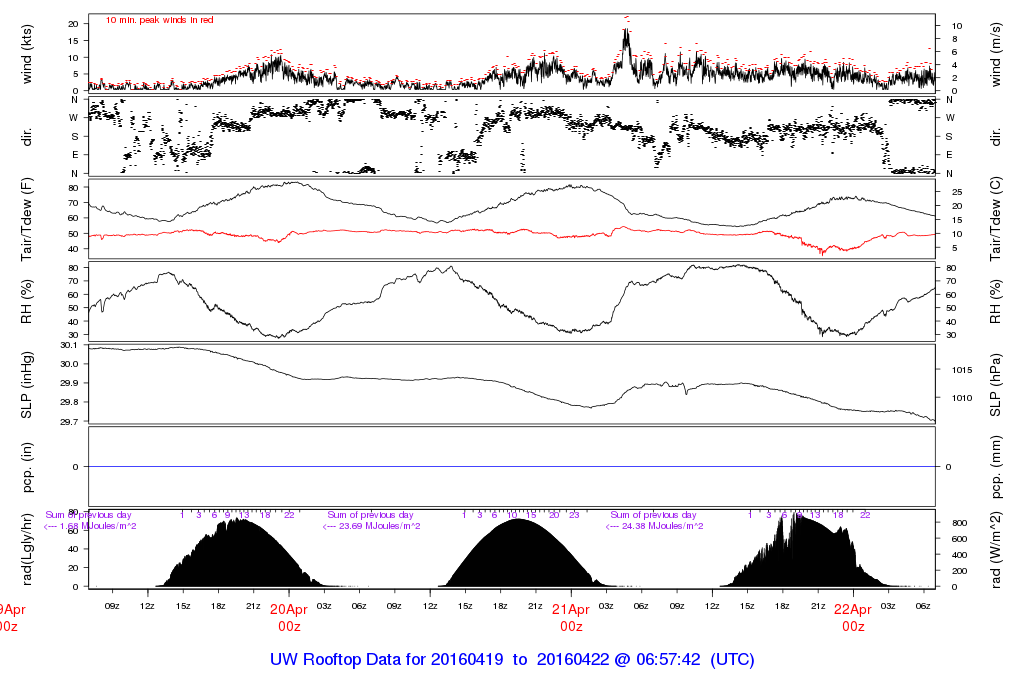Screen dimensions: 1024x700
Task: Click the '20Apr 00z' date marker
Action: 289,618
